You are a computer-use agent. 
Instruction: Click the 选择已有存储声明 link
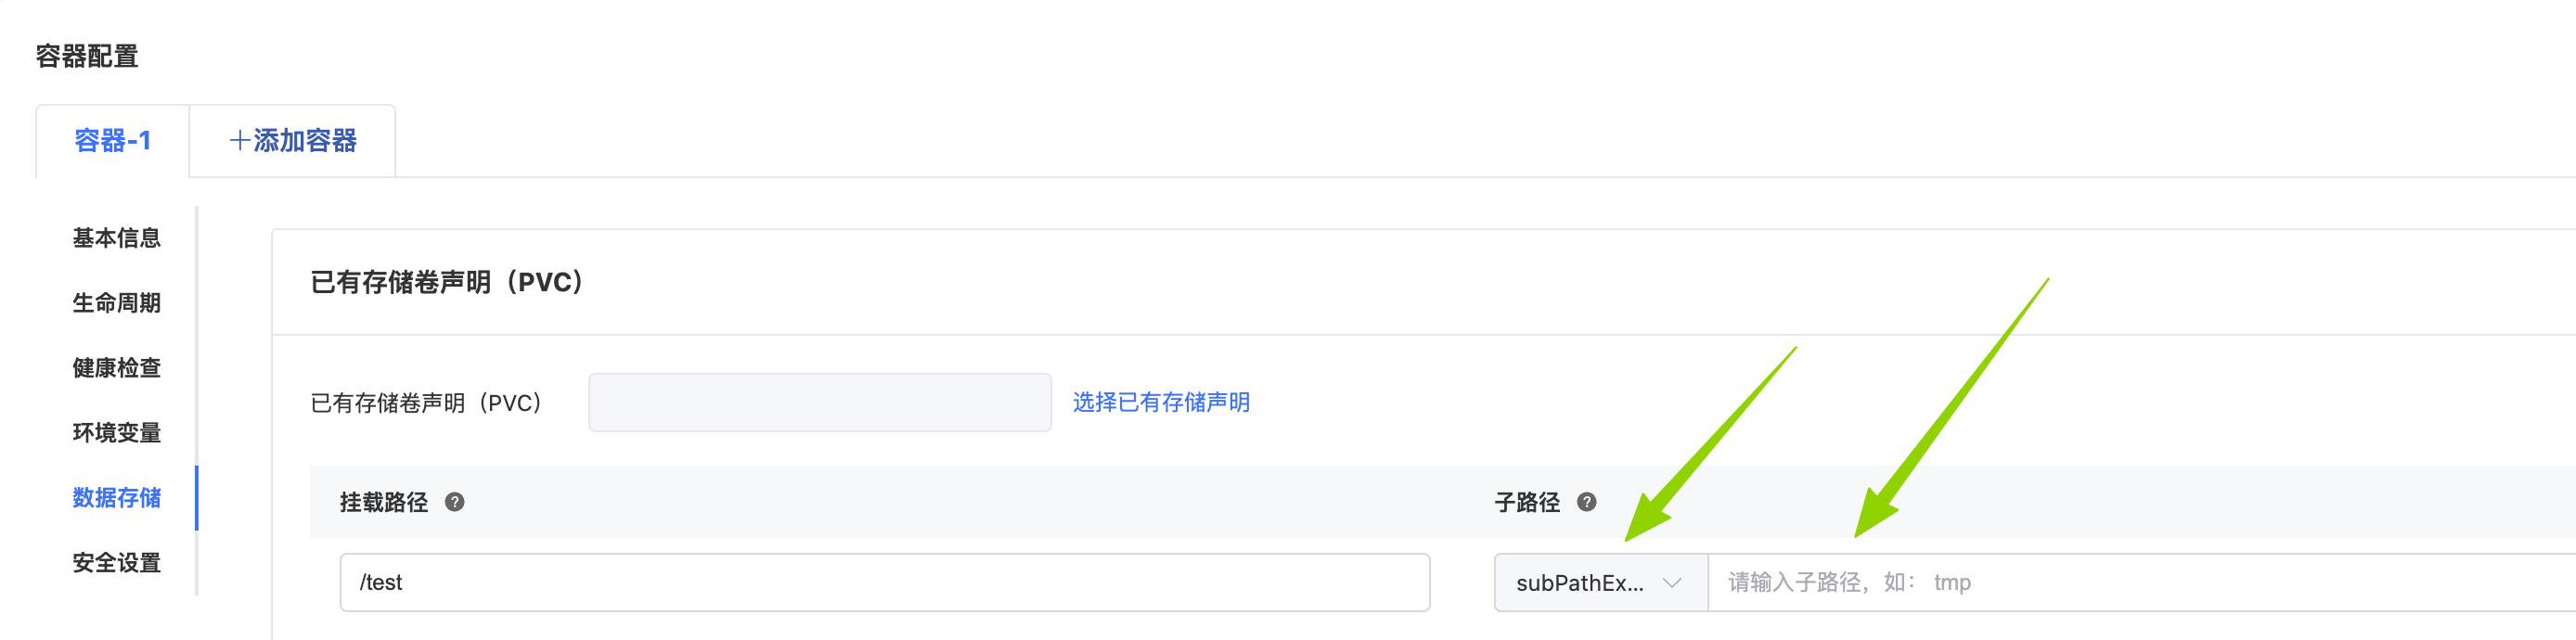pyautogui.click(x=1160, y=402)
